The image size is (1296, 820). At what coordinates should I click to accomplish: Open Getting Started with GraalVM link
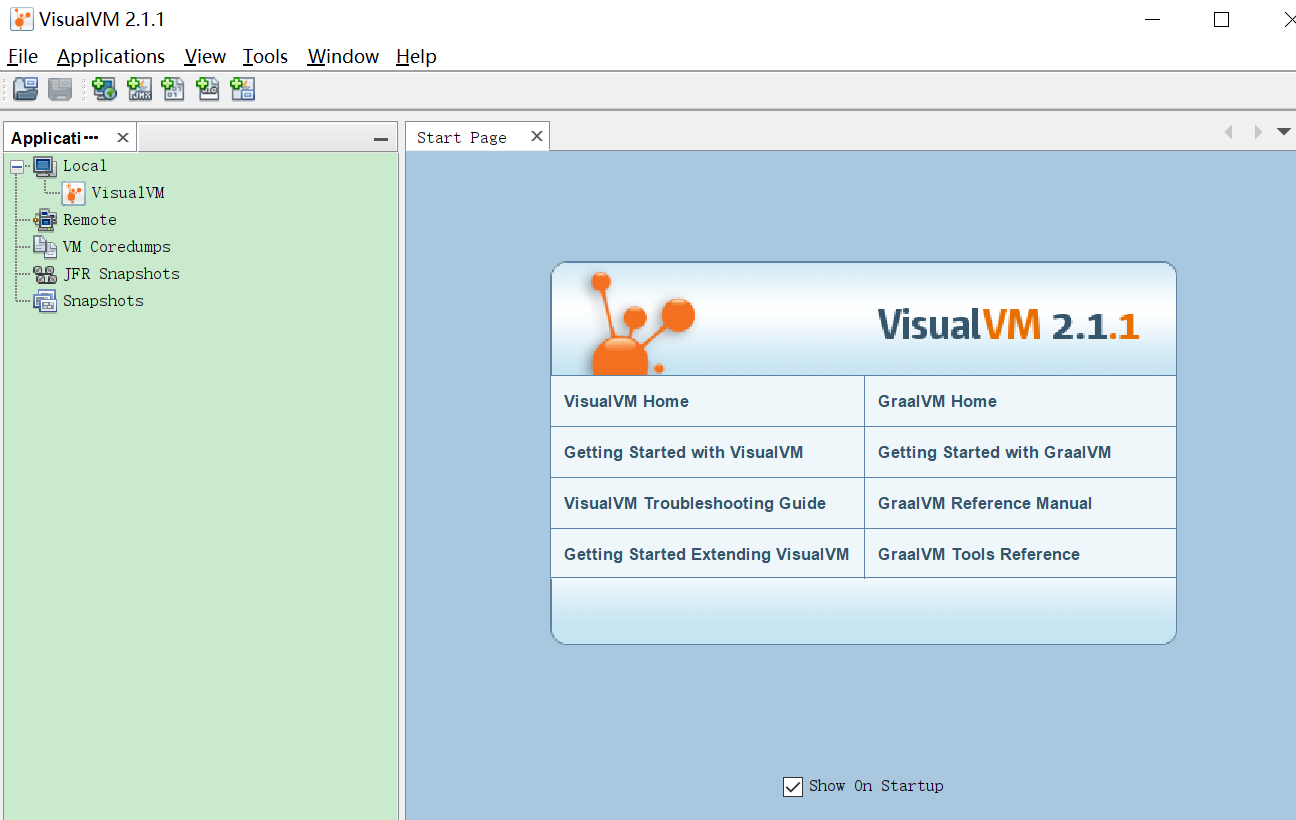[994, 452]
